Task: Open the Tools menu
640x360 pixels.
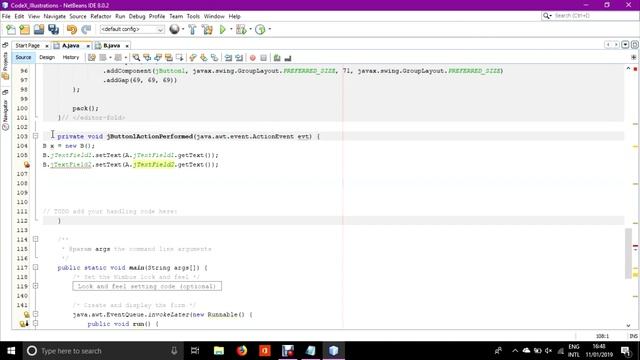Action: (193, 16)
